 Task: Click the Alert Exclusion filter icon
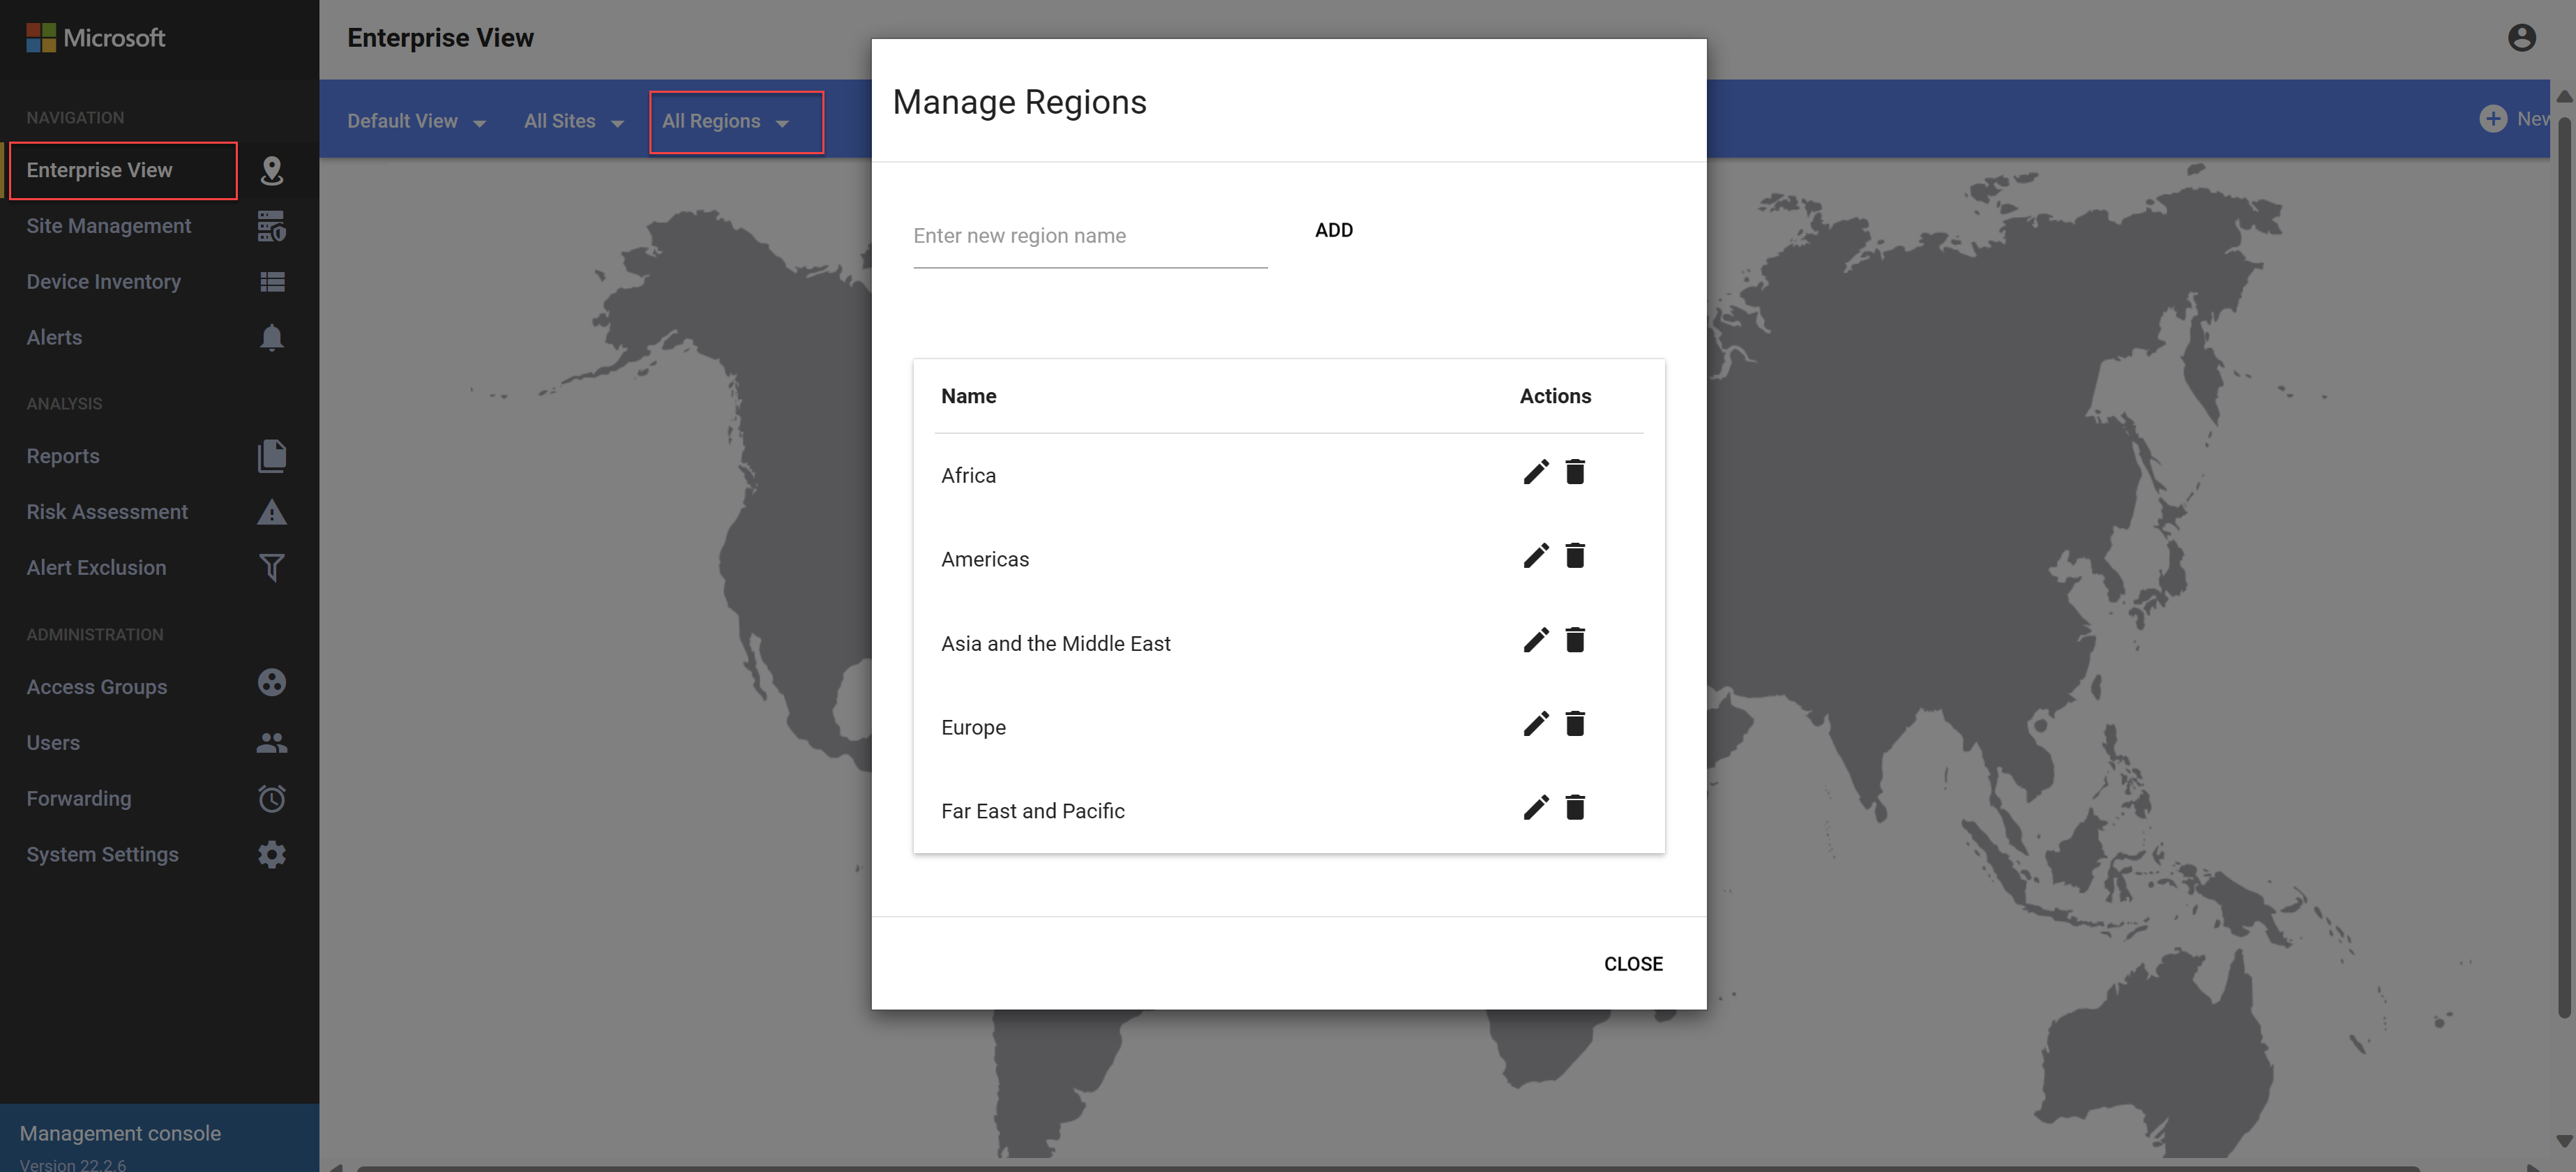[271, 568]
